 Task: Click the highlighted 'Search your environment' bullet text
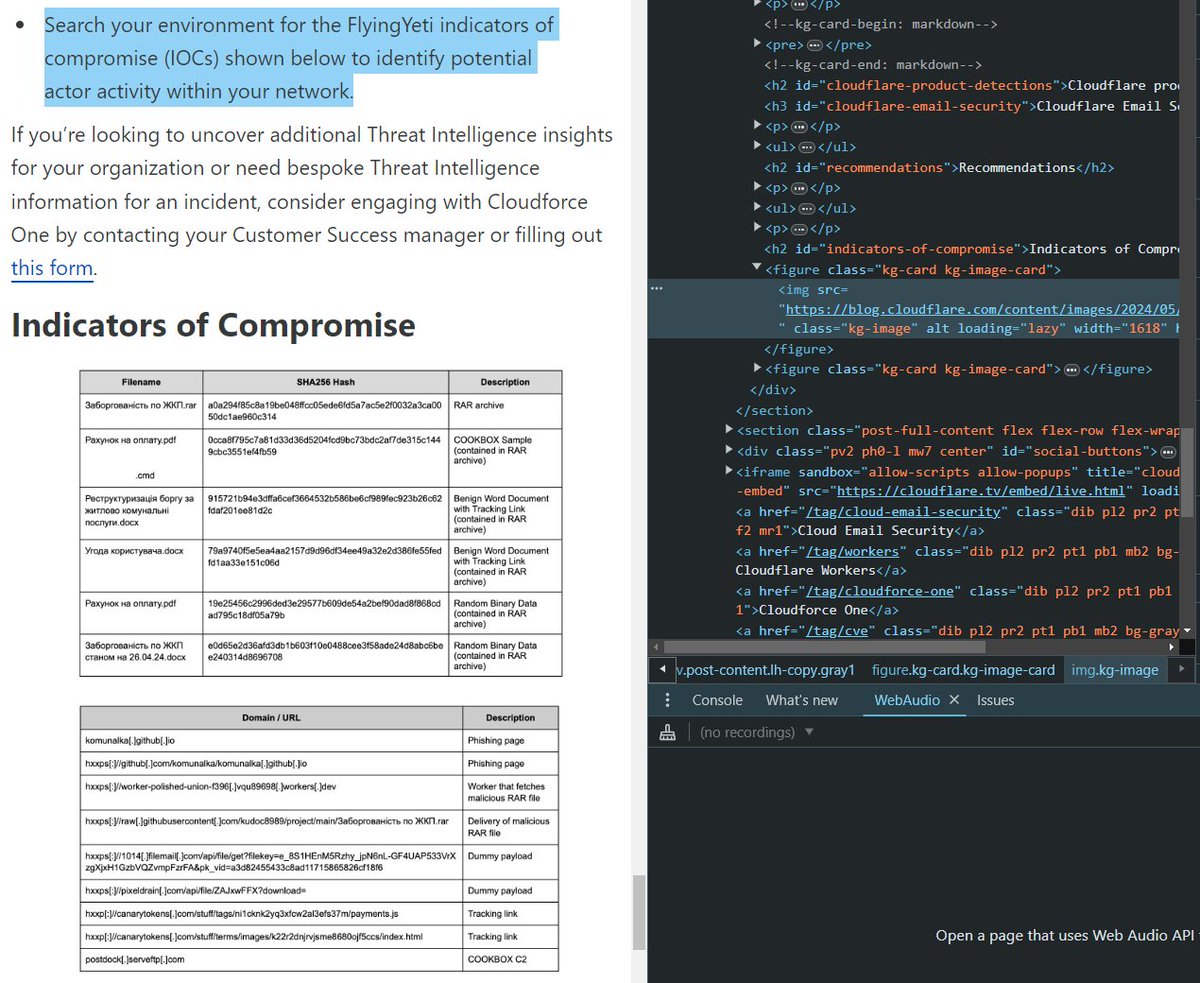298,58
